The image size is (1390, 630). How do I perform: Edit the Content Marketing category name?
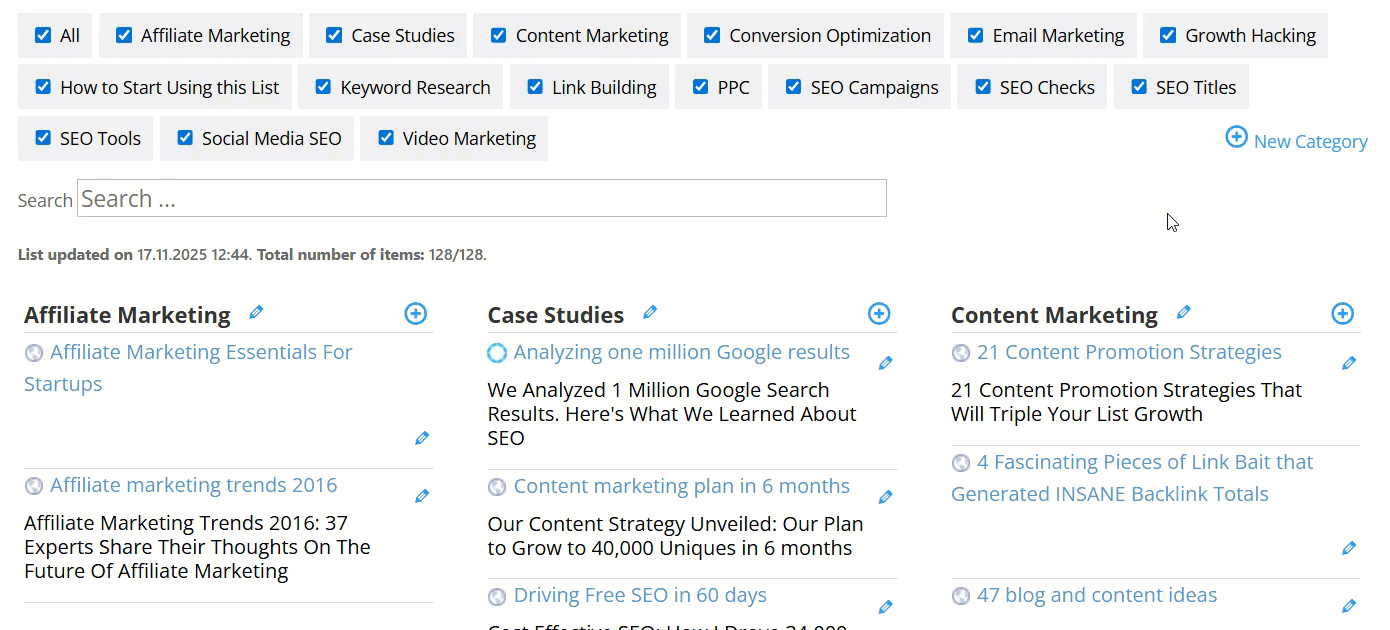(x=1184, y=313)
